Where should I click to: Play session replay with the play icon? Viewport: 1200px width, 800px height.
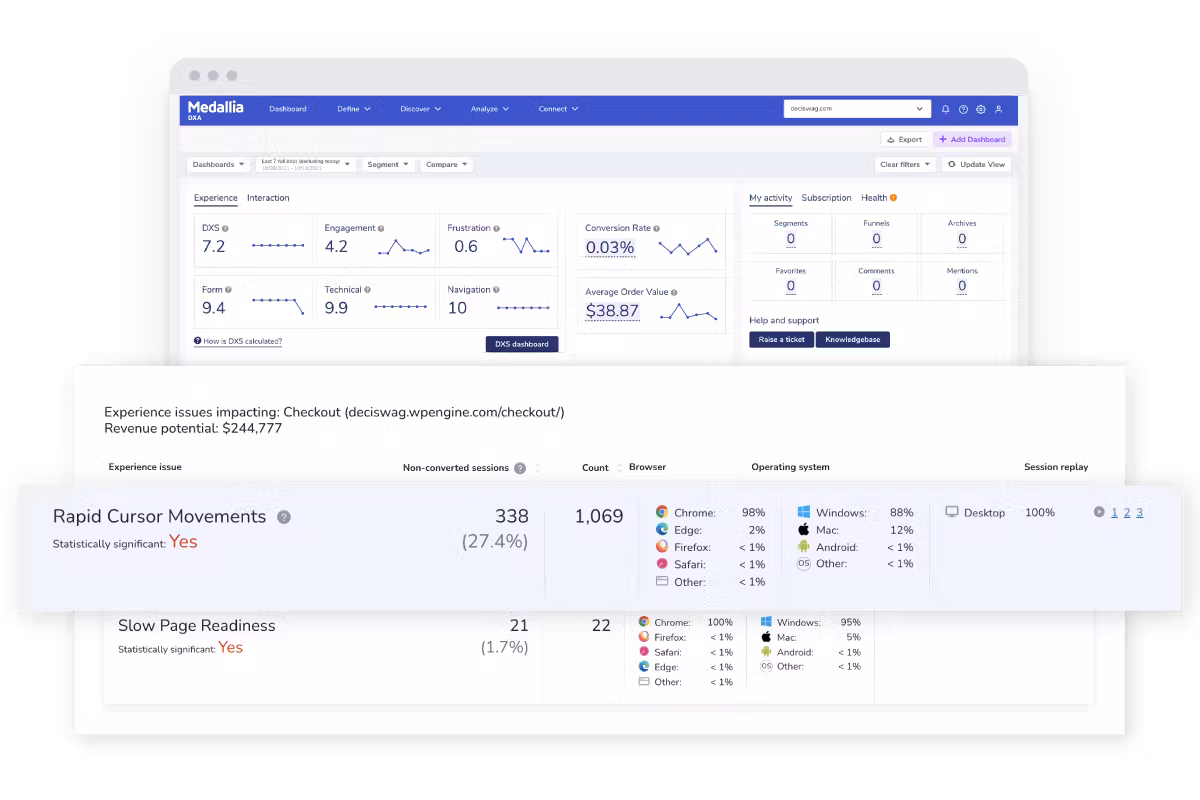[x=1099, y=512]
